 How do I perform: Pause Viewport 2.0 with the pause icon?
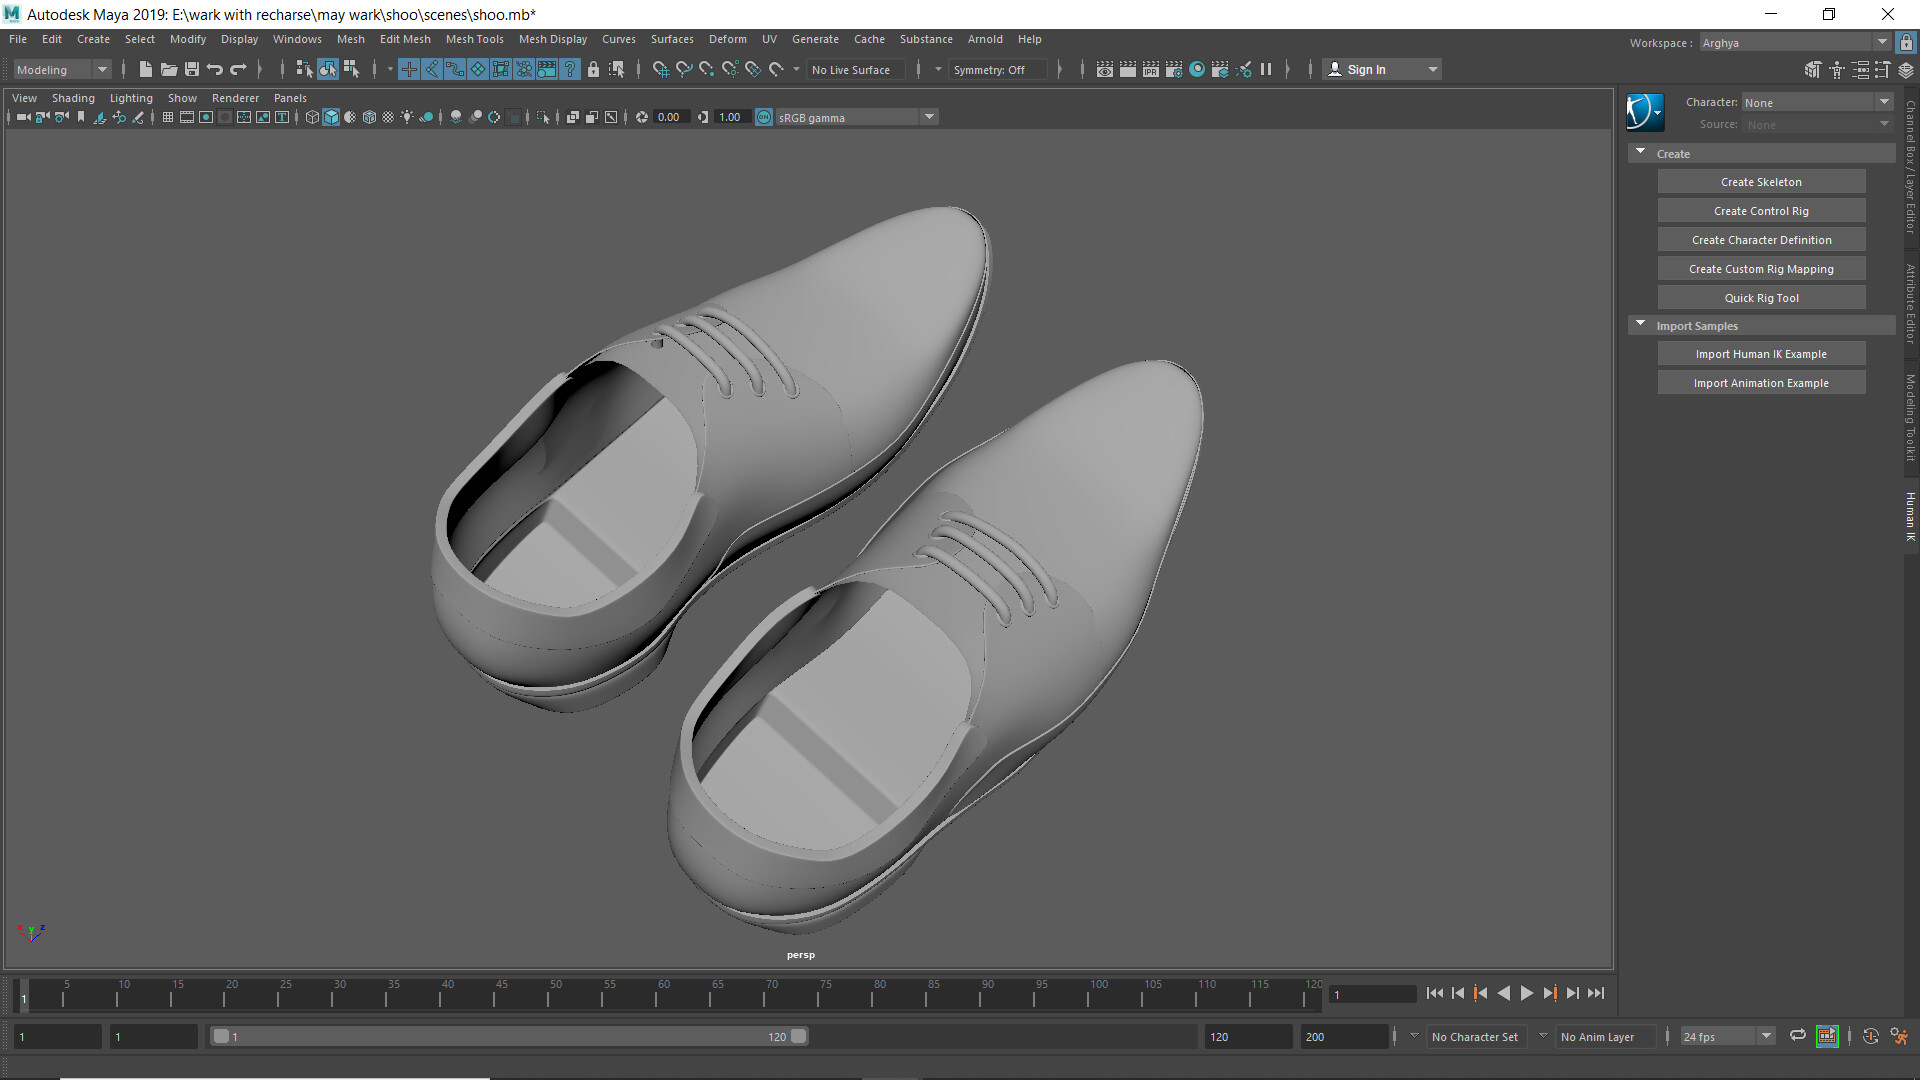(x=1266, y=69)
